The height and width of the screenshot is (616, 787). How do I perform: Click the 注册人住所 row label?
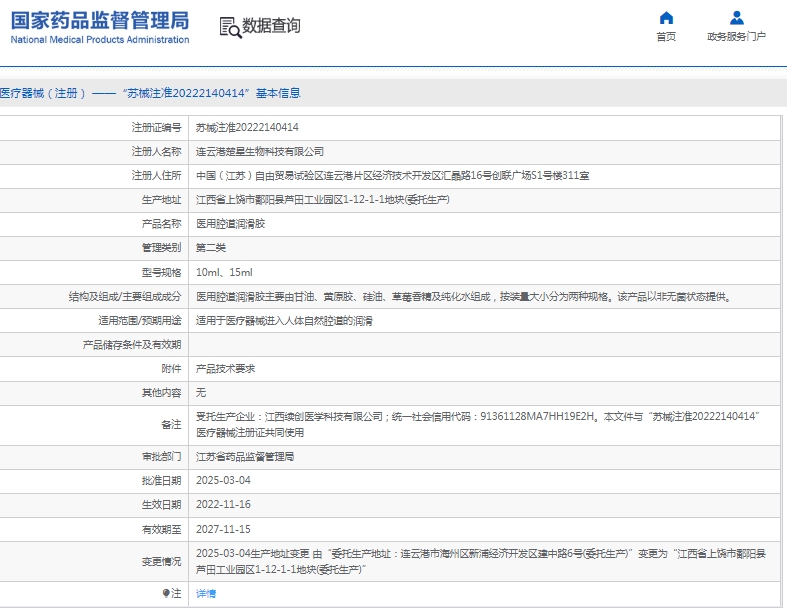click(x=156, y=176)
